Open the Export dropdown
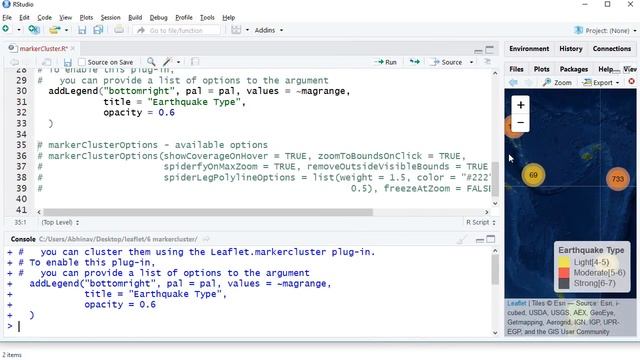This screenshot has width=640, height=360. pyautogui.click(x=601, y=82)
